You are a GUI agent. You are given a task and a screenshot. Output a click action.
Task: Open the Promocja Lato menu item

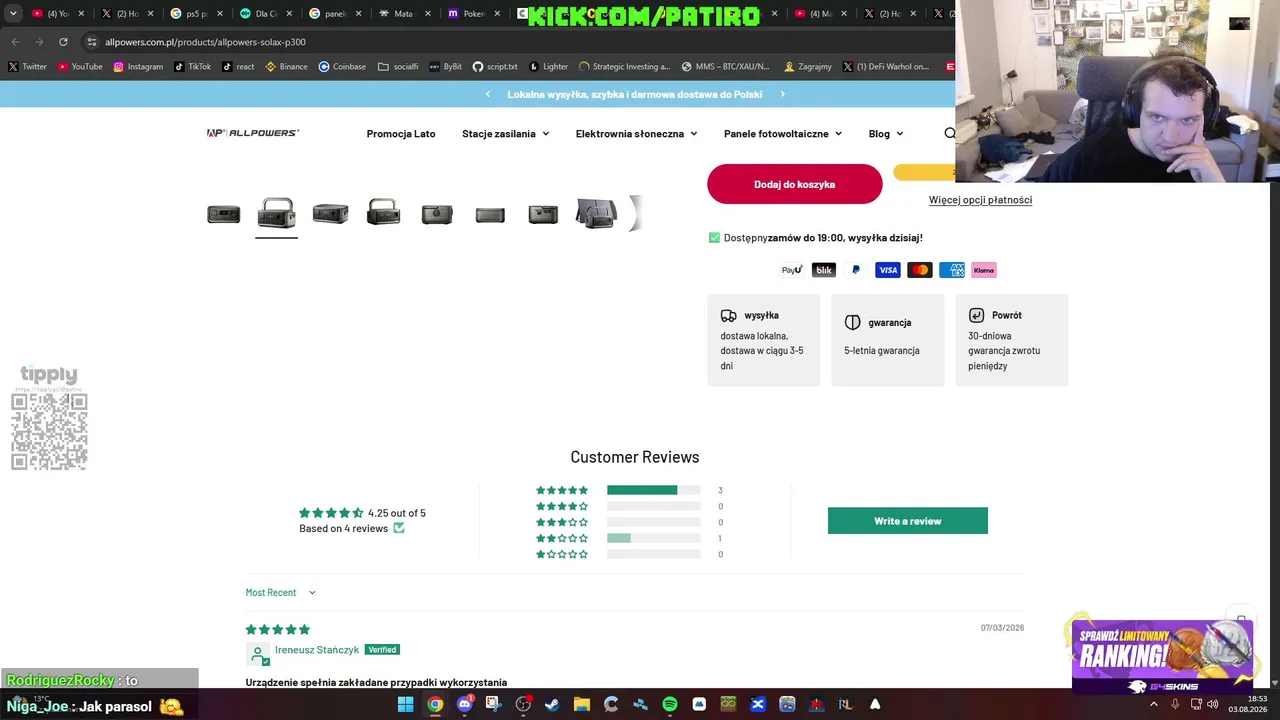point(401,134)
